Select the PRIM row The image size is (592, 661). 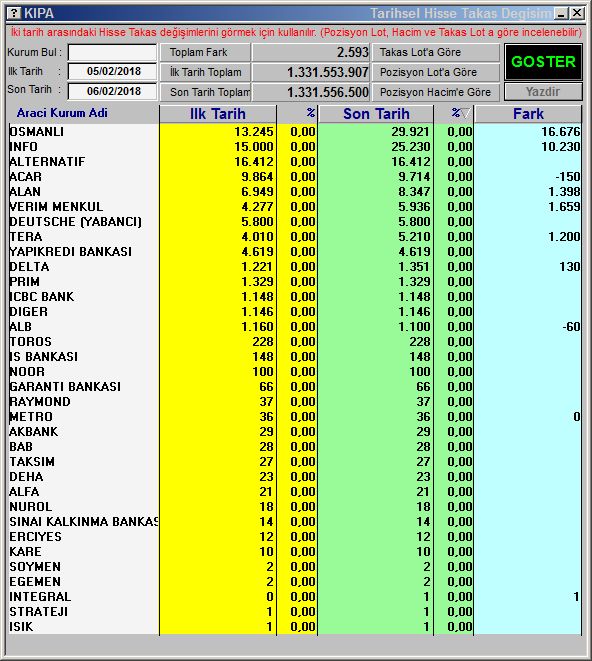pyautogui.click(x=295, y=282)
